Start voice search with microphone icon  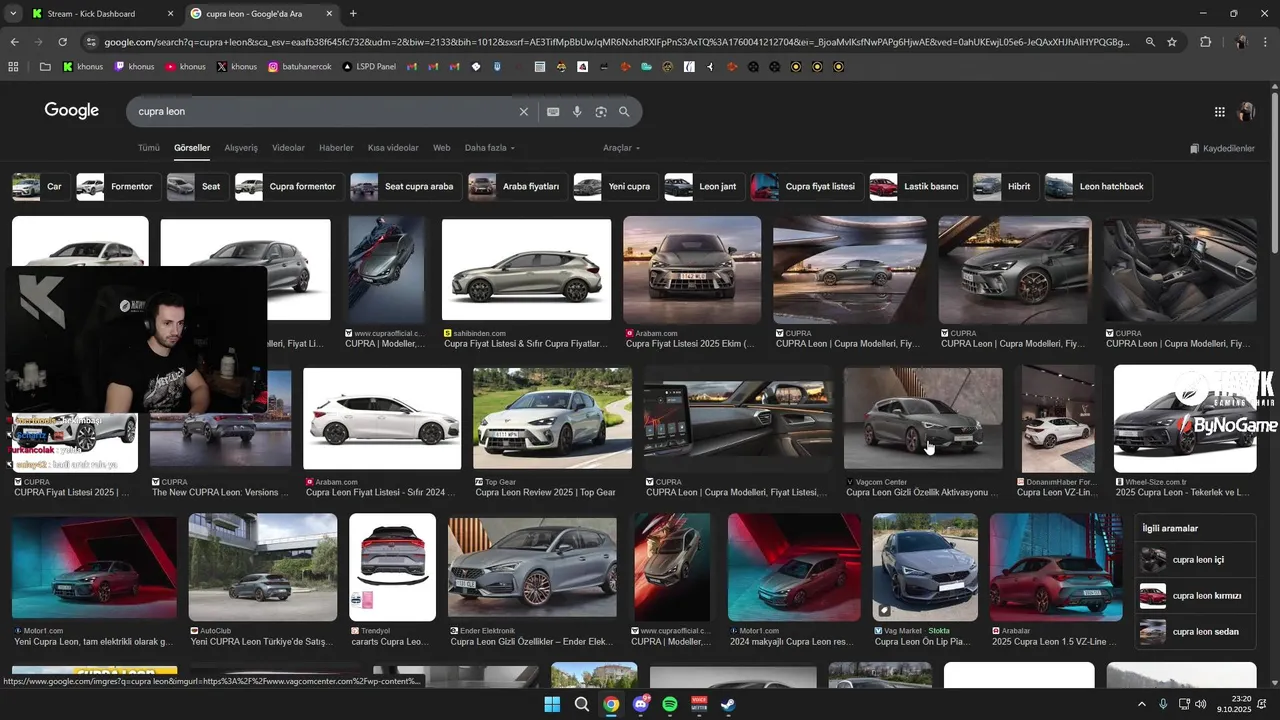[x=577, y=112]
